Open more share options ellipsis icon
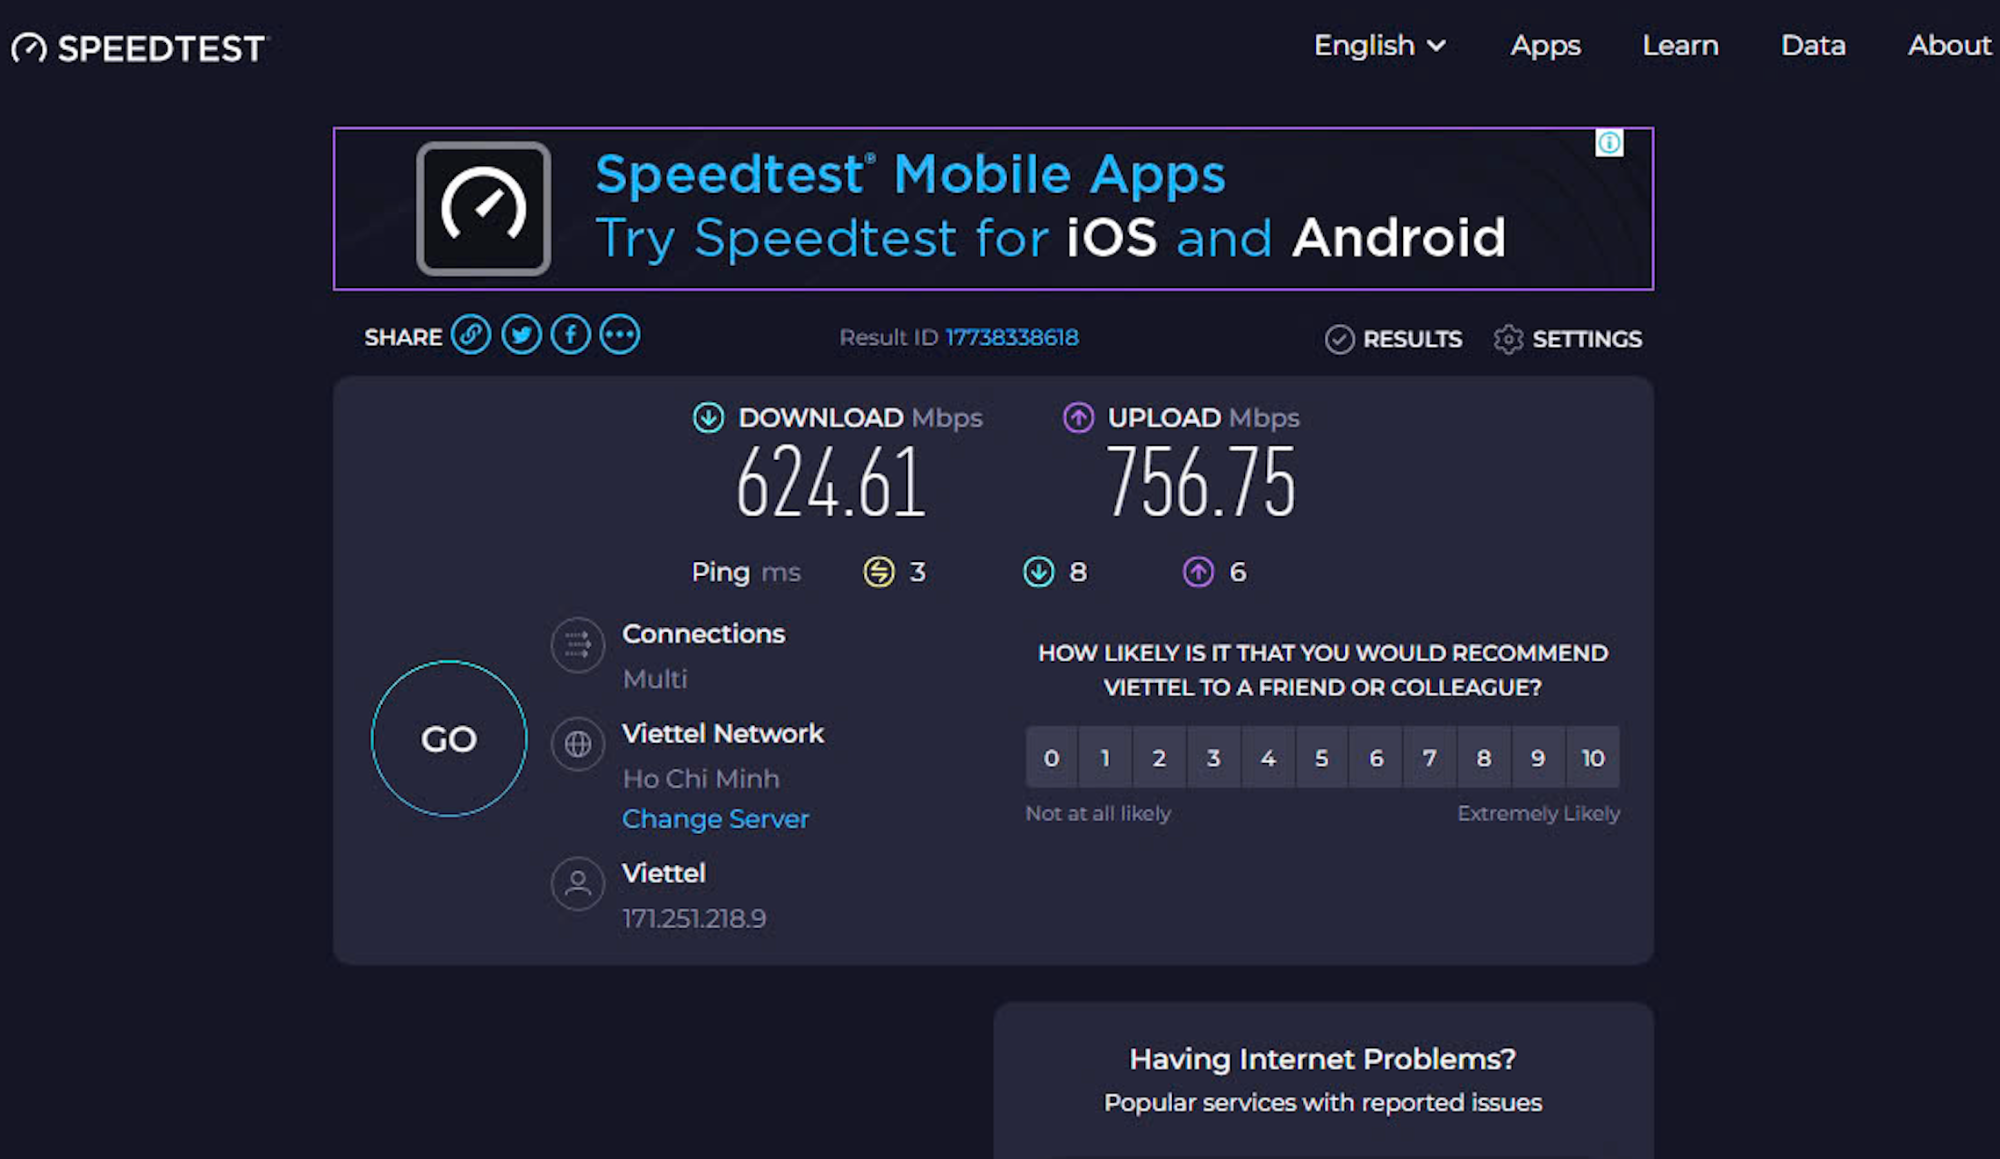The width and height of the screenshot is (2000, 1159). tap(620, 335)
